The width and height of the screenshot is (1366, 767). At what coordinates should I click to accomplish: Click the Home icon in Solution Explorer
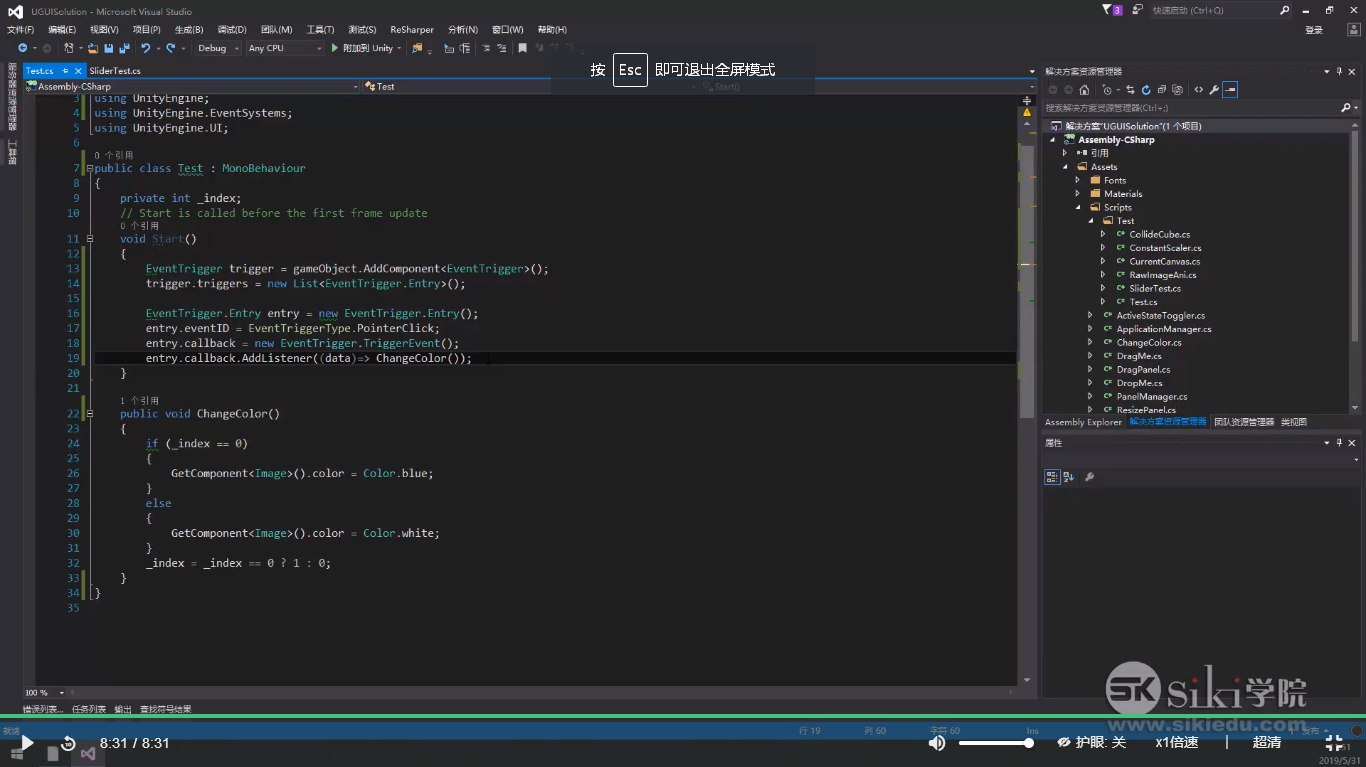[1084, 90]
